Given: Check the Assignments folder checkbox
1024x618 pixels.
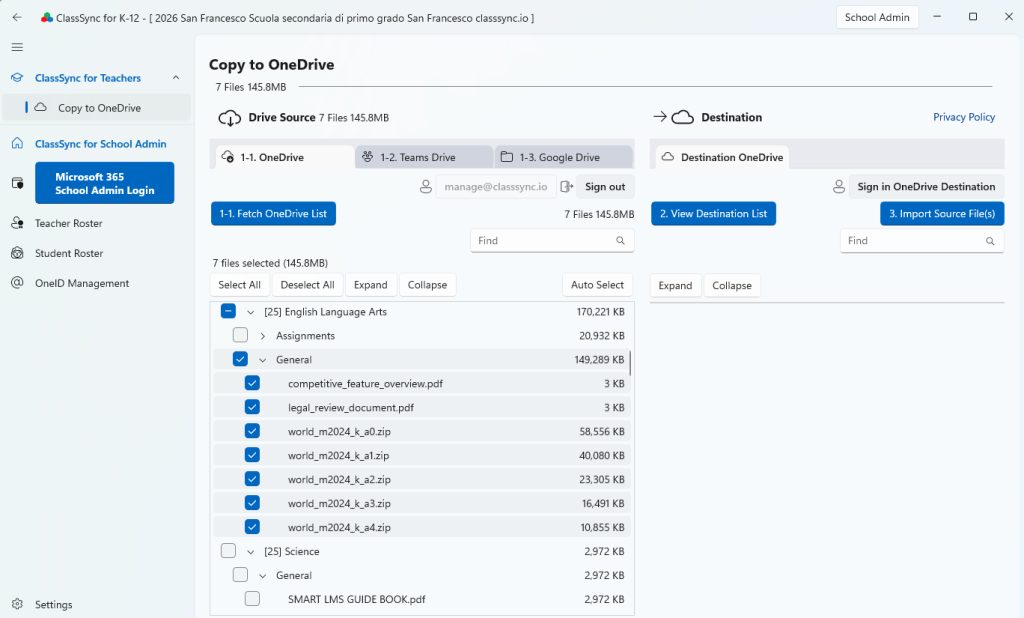Looking at the screenshot, I should (240, 335).
